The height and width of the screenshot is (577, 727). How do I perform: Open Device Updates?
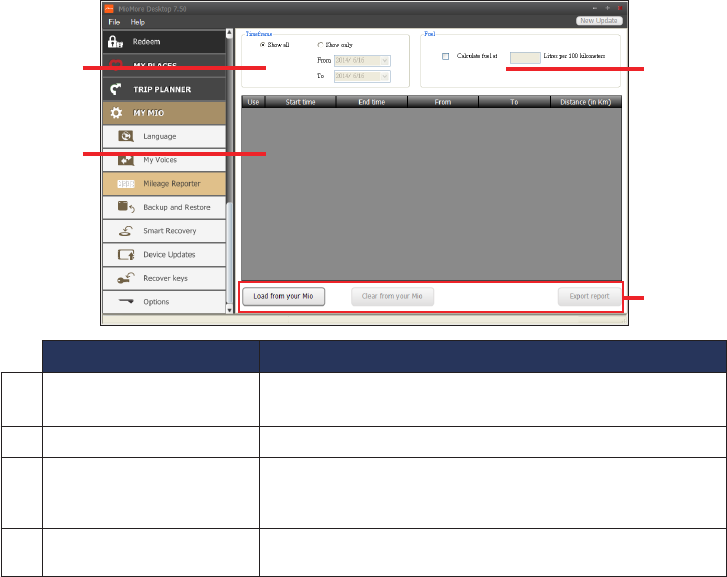coord(164,255)
